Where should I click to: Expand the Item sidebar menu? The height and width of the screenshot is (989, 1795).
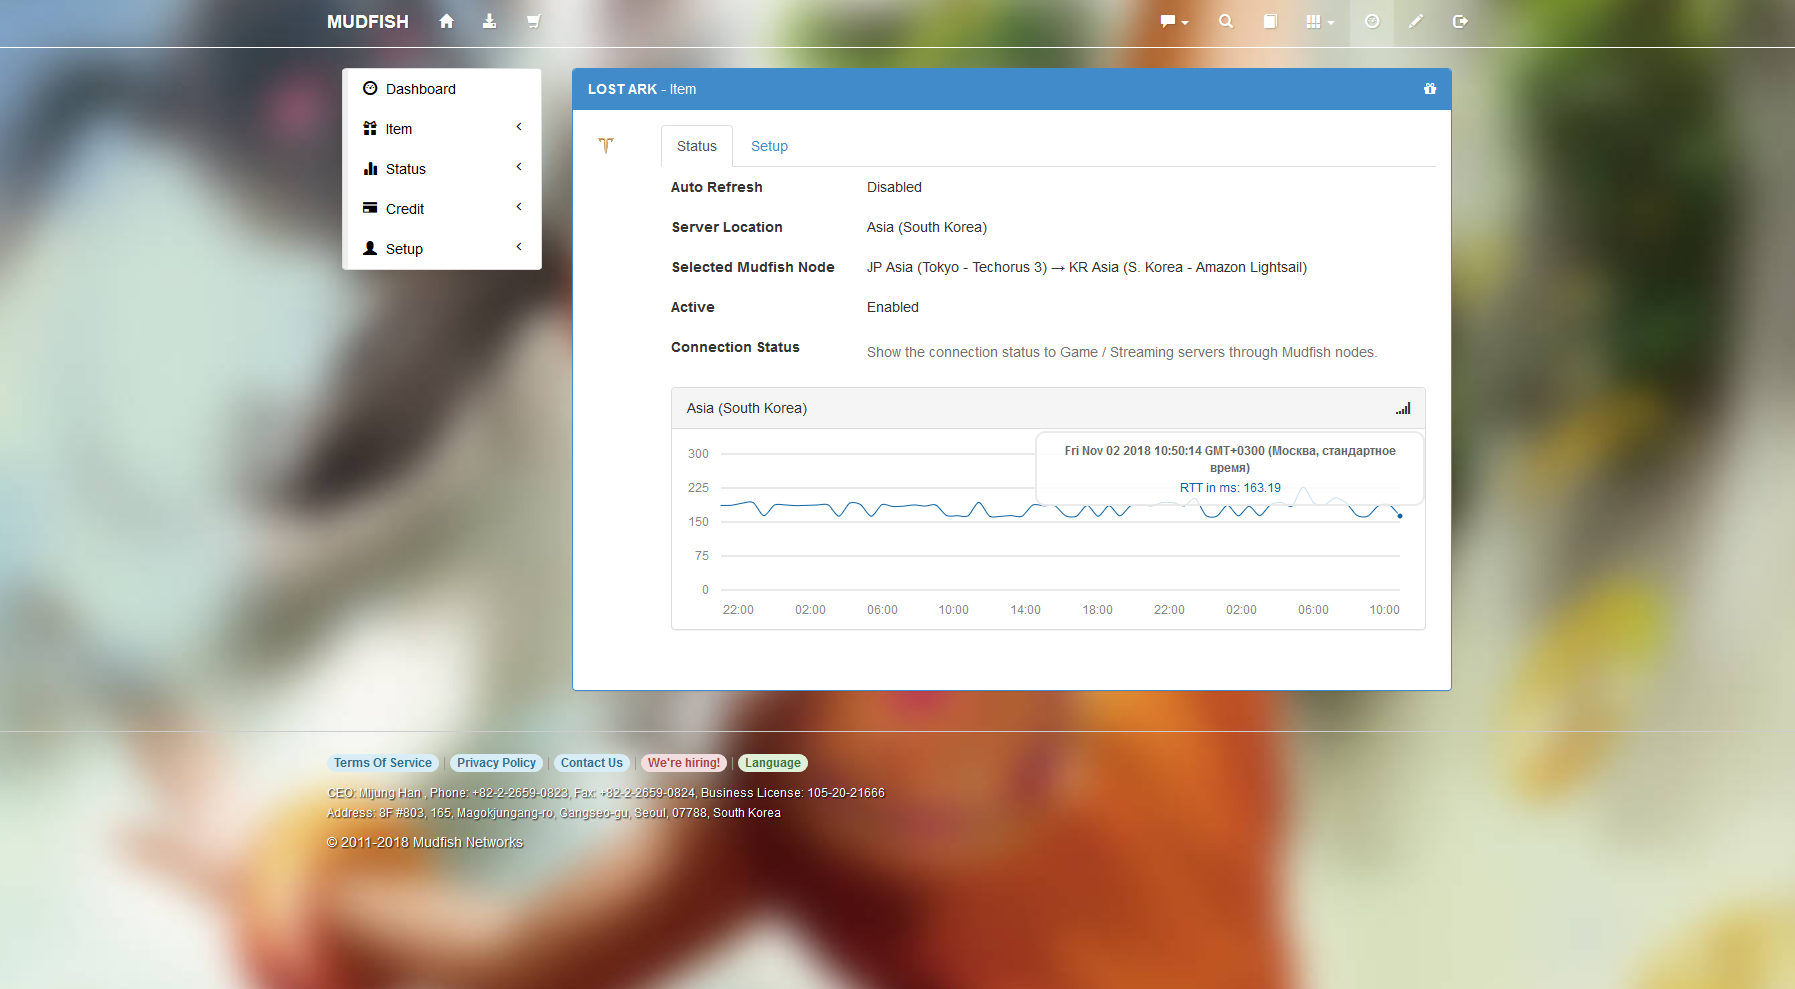pos(441,129)
